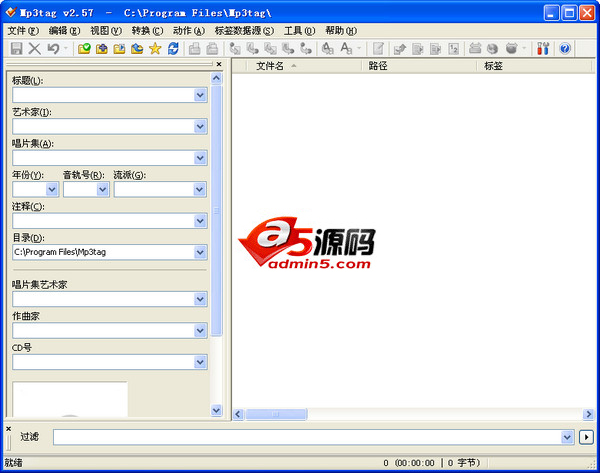
Task: Click the first grayed printer-like playlist icon
Action: coord(194,49)
